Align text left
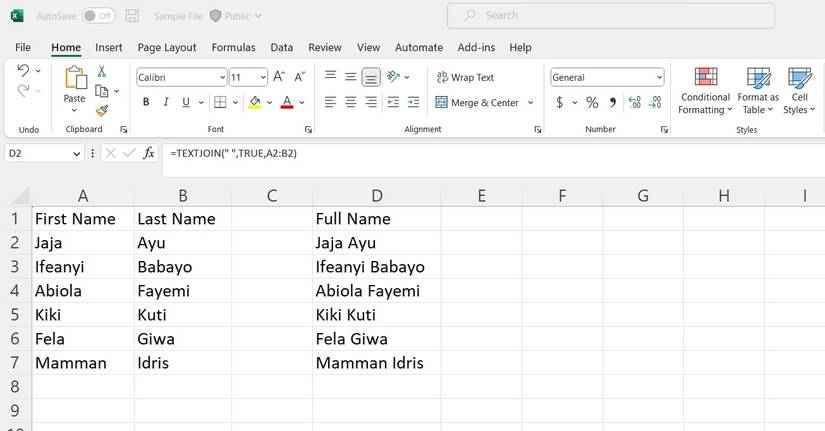This screenshot has height=431, width=825. [x=330, y=102]
